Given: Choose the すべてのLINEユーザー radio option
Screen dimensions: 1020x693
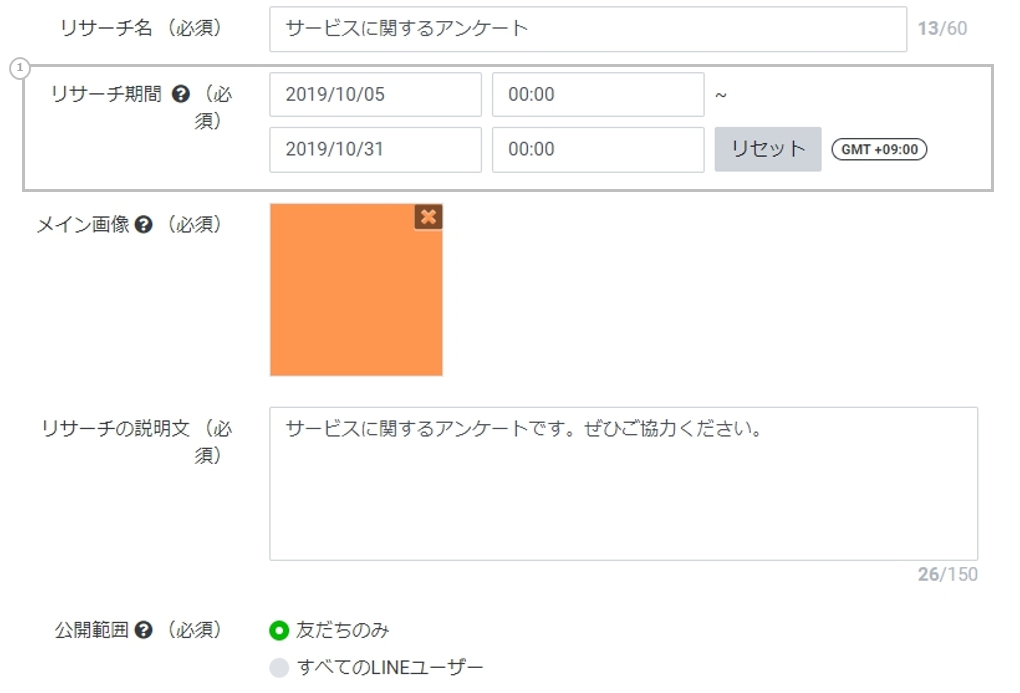Looking at the screenshot, I should 279,667.
